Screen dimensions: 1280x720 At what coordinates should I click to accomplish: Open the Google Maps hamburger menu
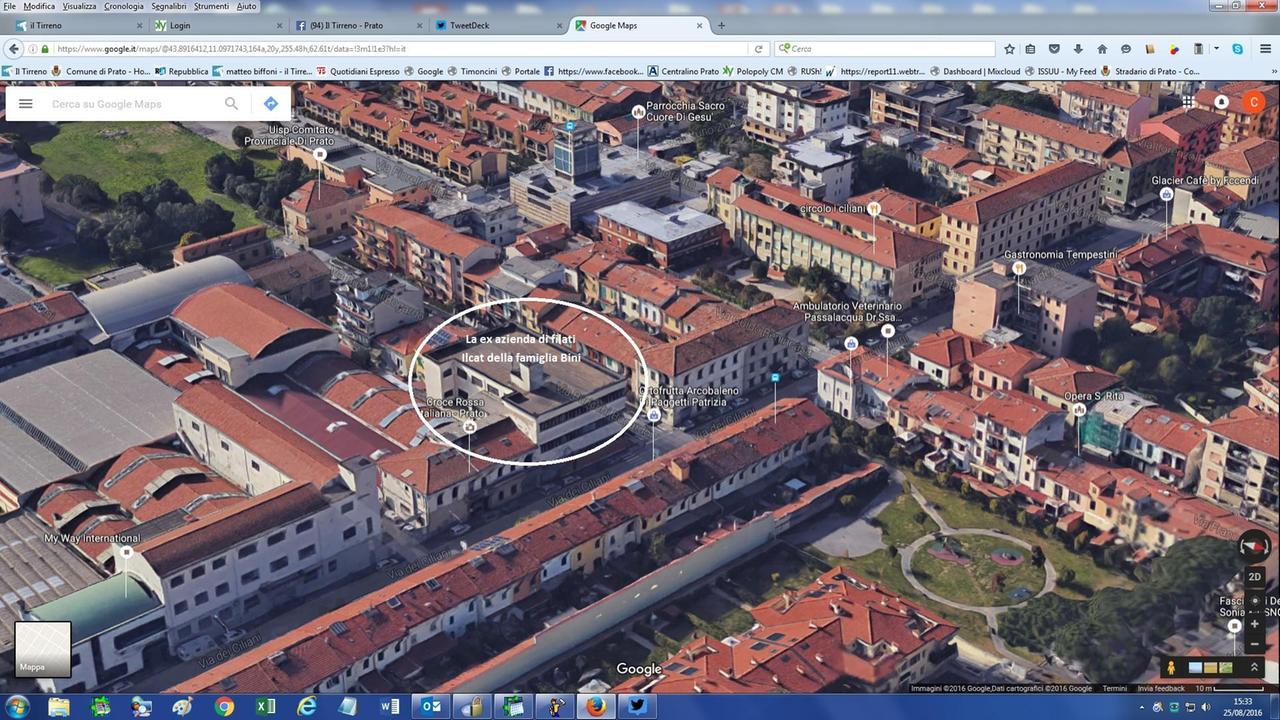pyautogui.click(x=26, y=104)
